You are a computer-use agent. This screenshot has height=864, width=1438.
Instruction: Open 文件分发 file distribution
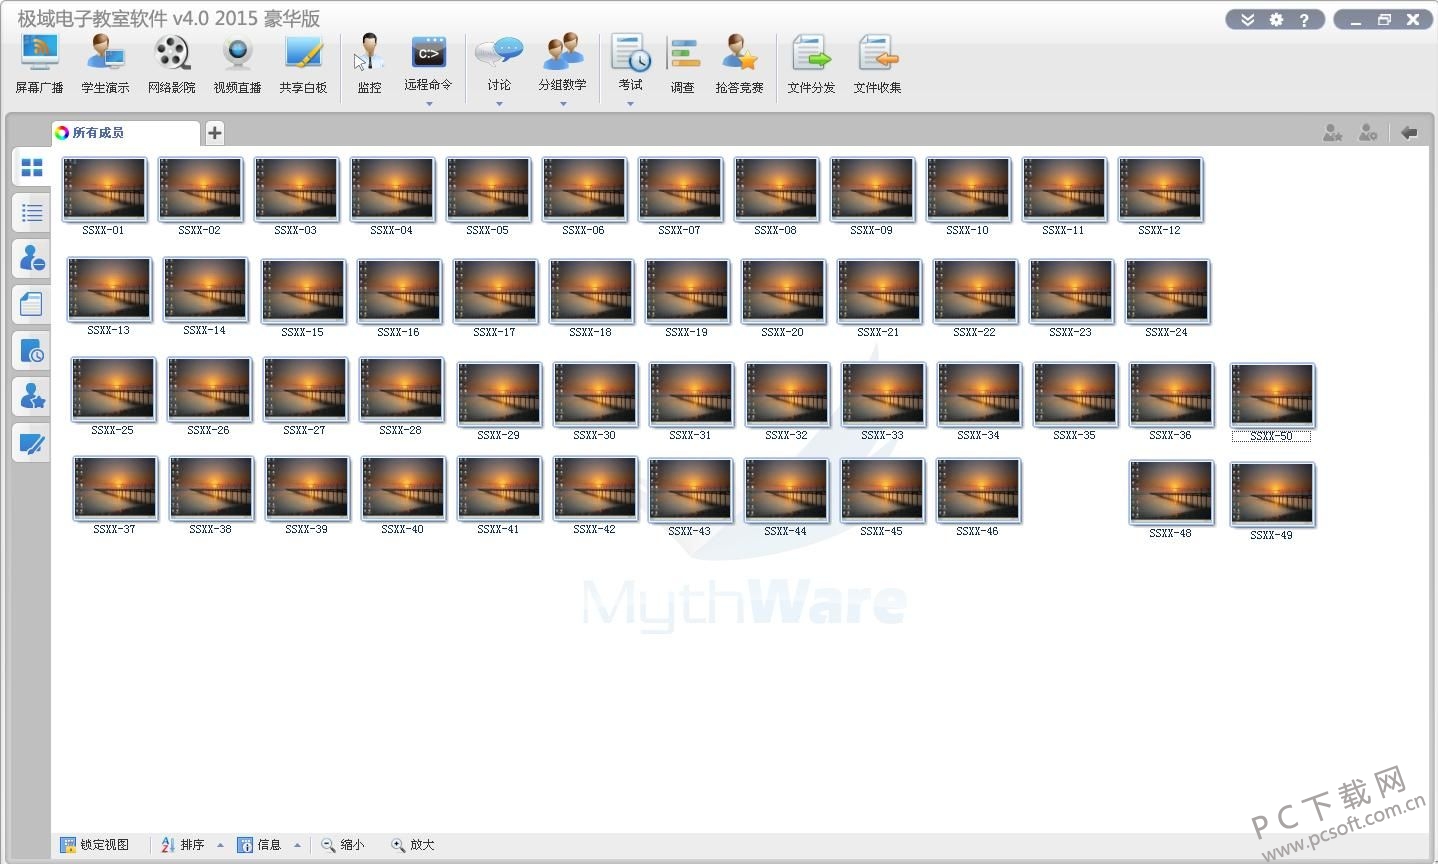(811, 65)
